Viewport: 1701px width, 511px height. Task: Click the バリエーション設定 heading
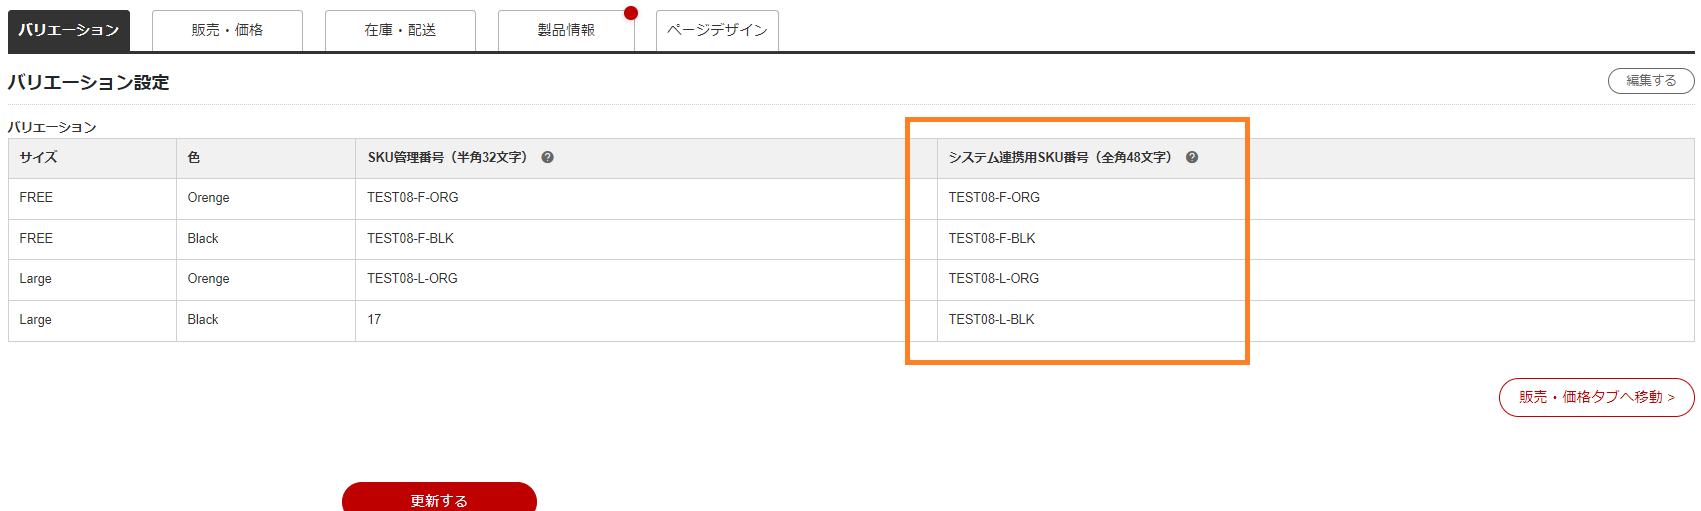coord(88,82)
